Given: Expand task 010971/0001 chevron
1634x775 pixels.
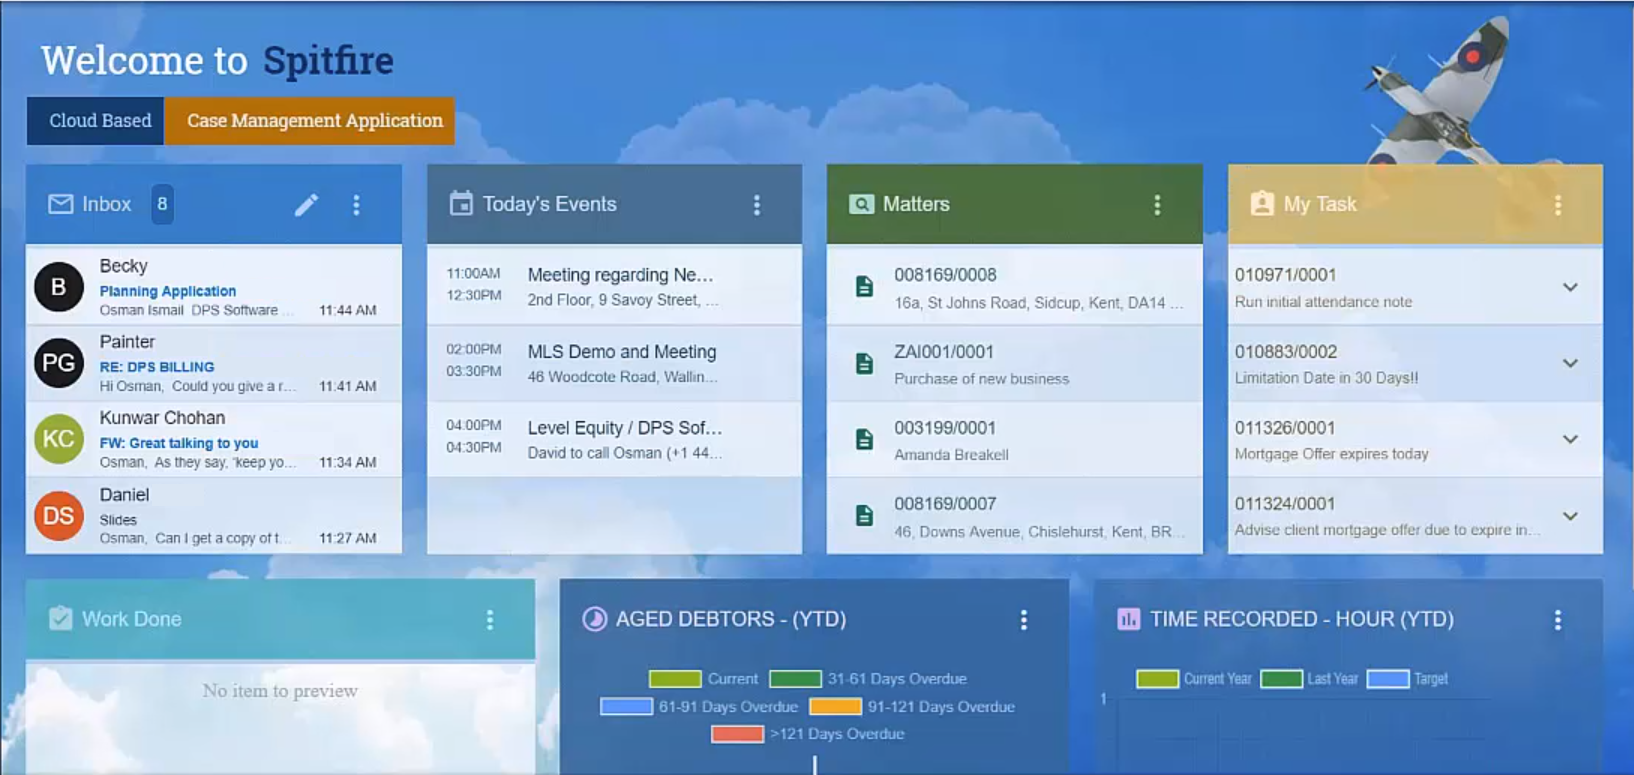Looking at the screenshot, I should point(1570,287).
